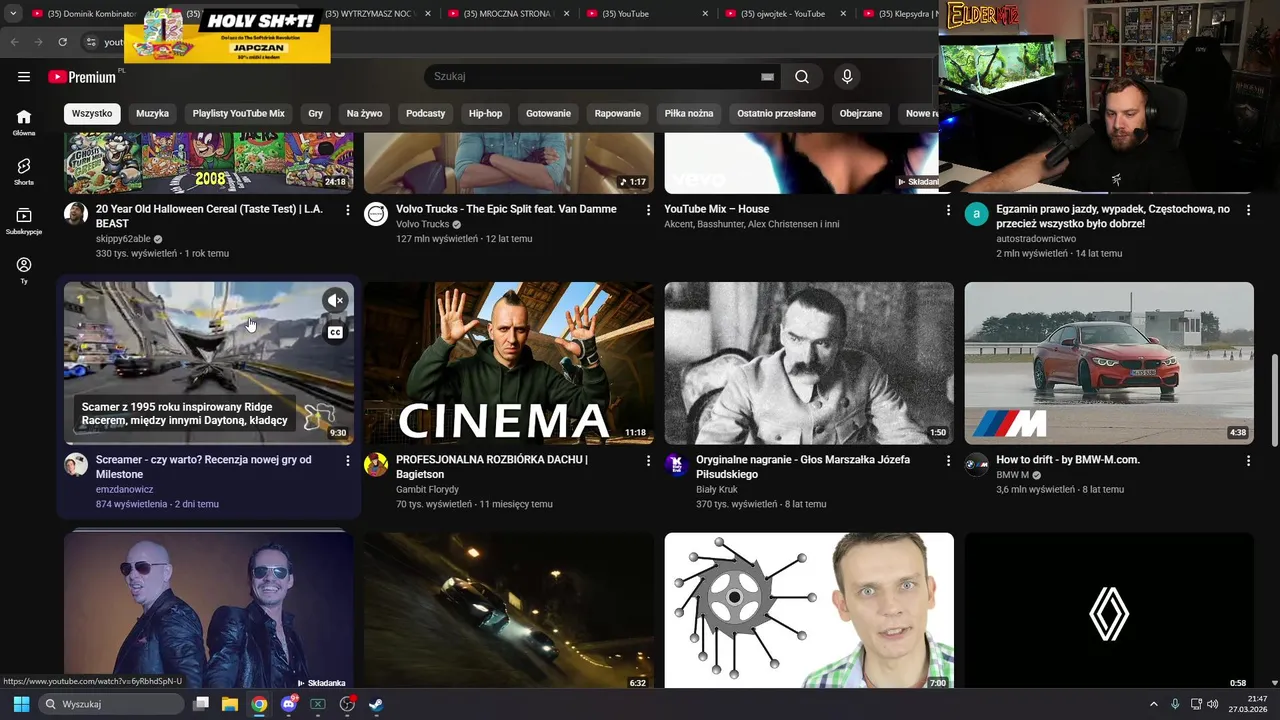Open options for How to drift video
The image size is (1280, 720).
pos(1248,460)
